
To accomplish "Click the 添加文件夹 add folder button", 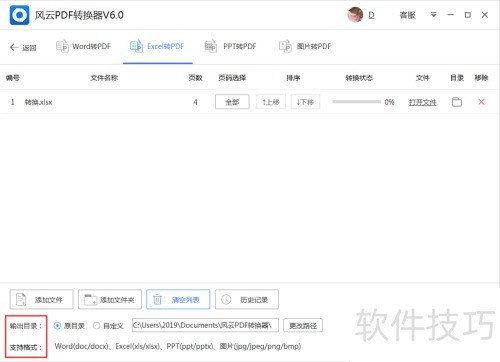I will tap(110, 299).
